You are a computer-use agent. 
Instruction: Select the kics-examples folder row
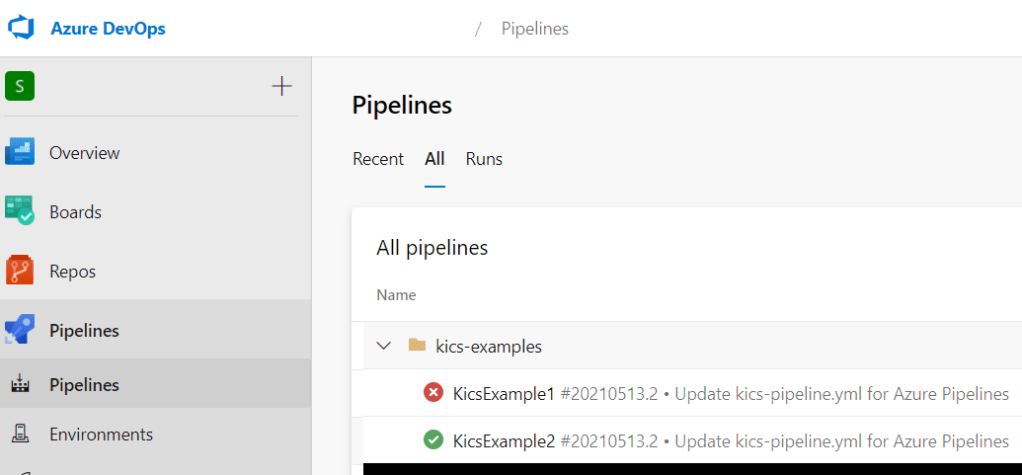point(488,347)
